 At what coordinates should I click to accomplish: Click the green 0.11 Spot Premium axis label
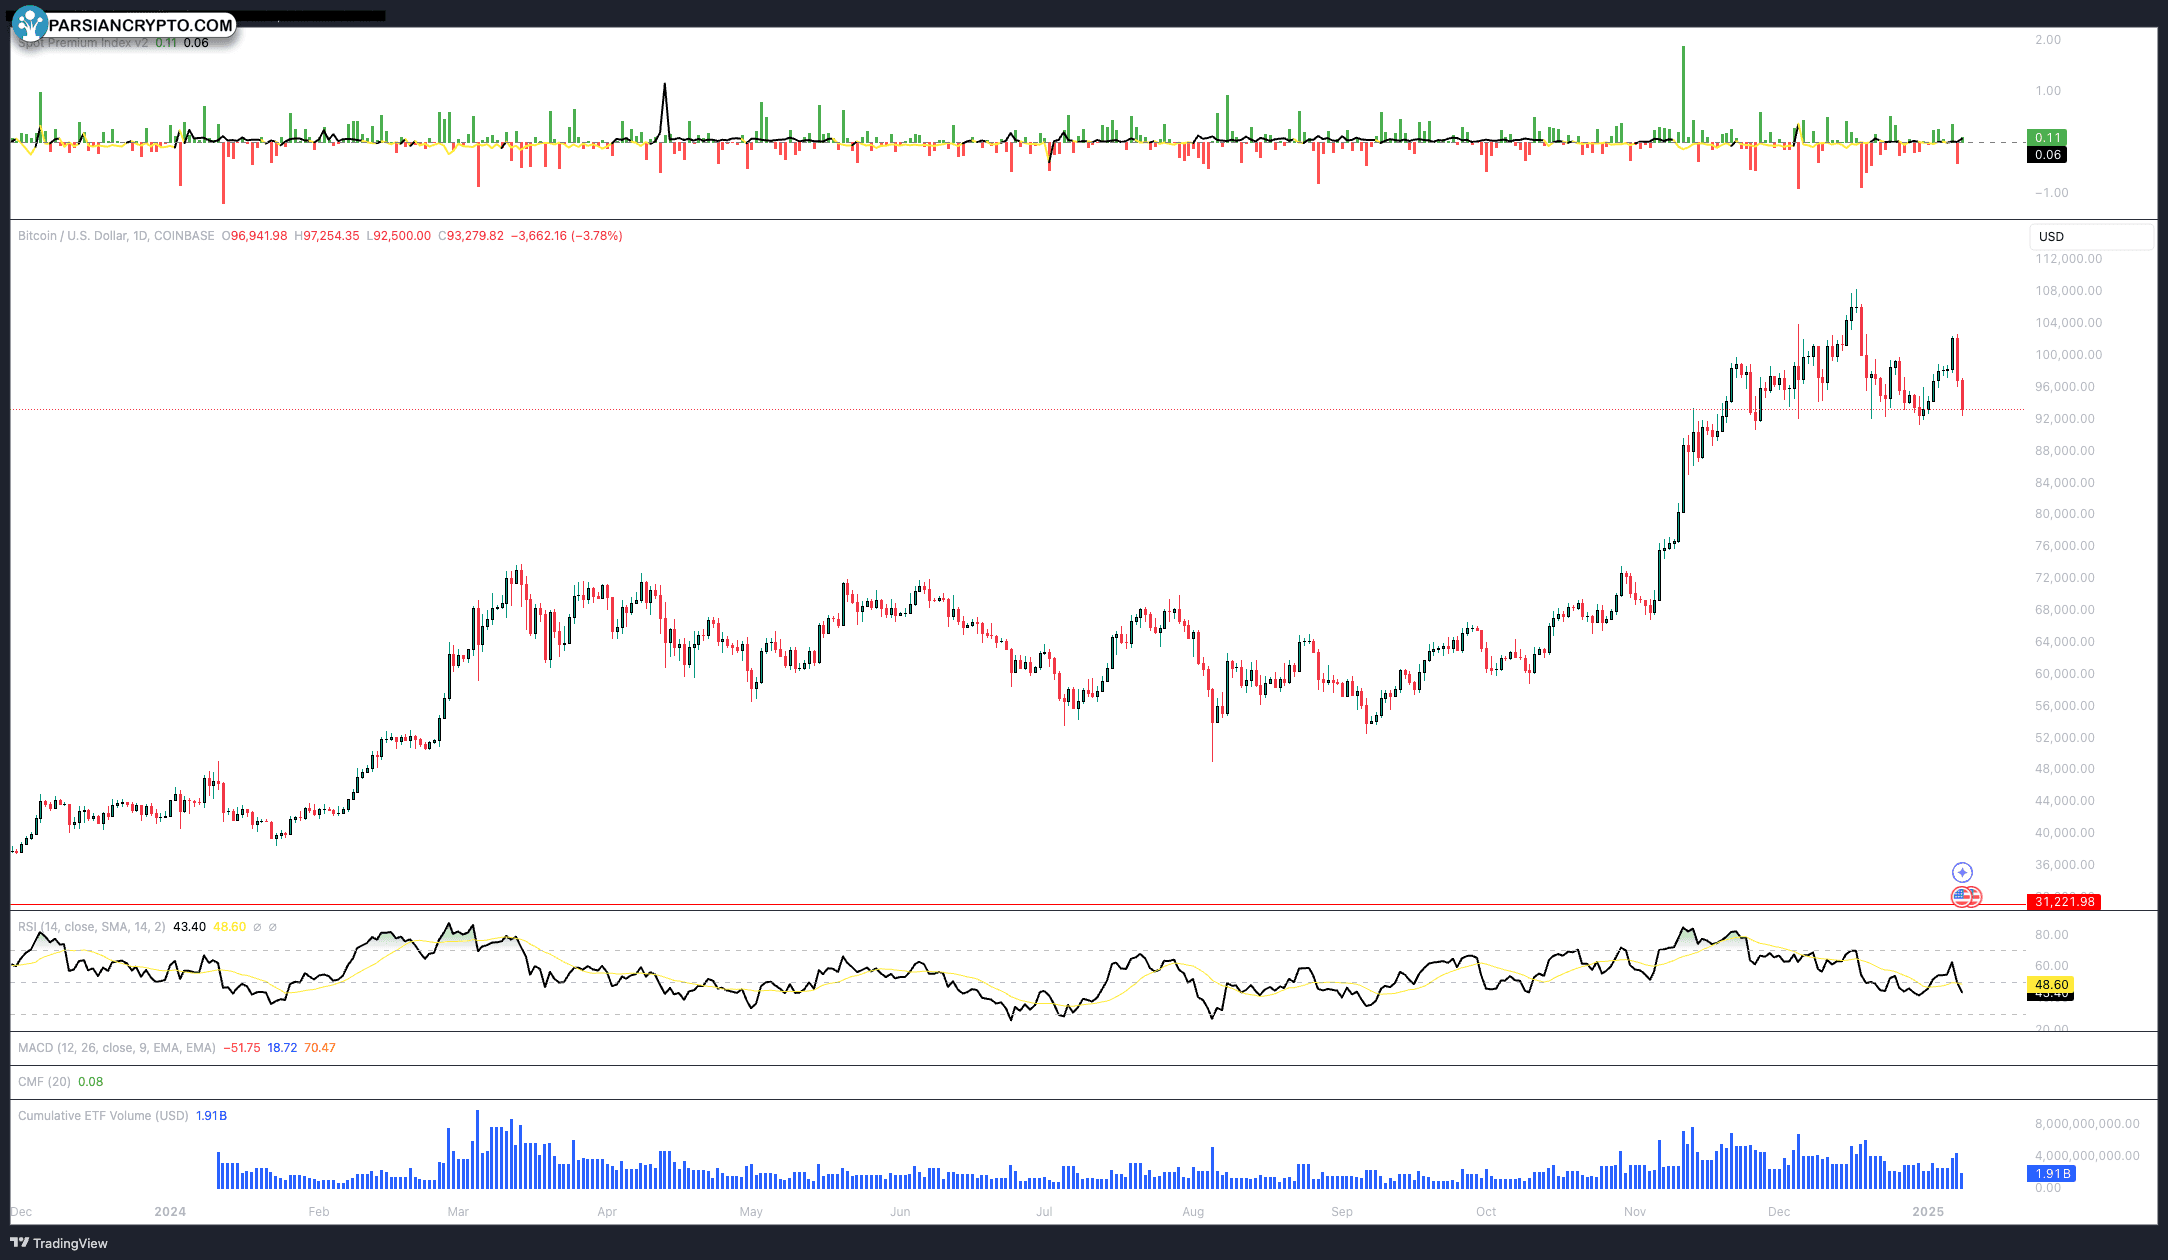click(x=2047, y=138)
